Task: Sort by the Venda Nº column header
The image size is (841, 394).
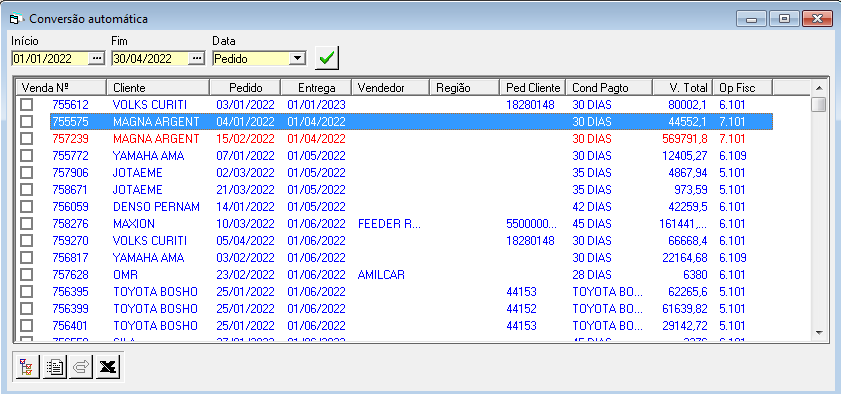Action: (61, 87)
